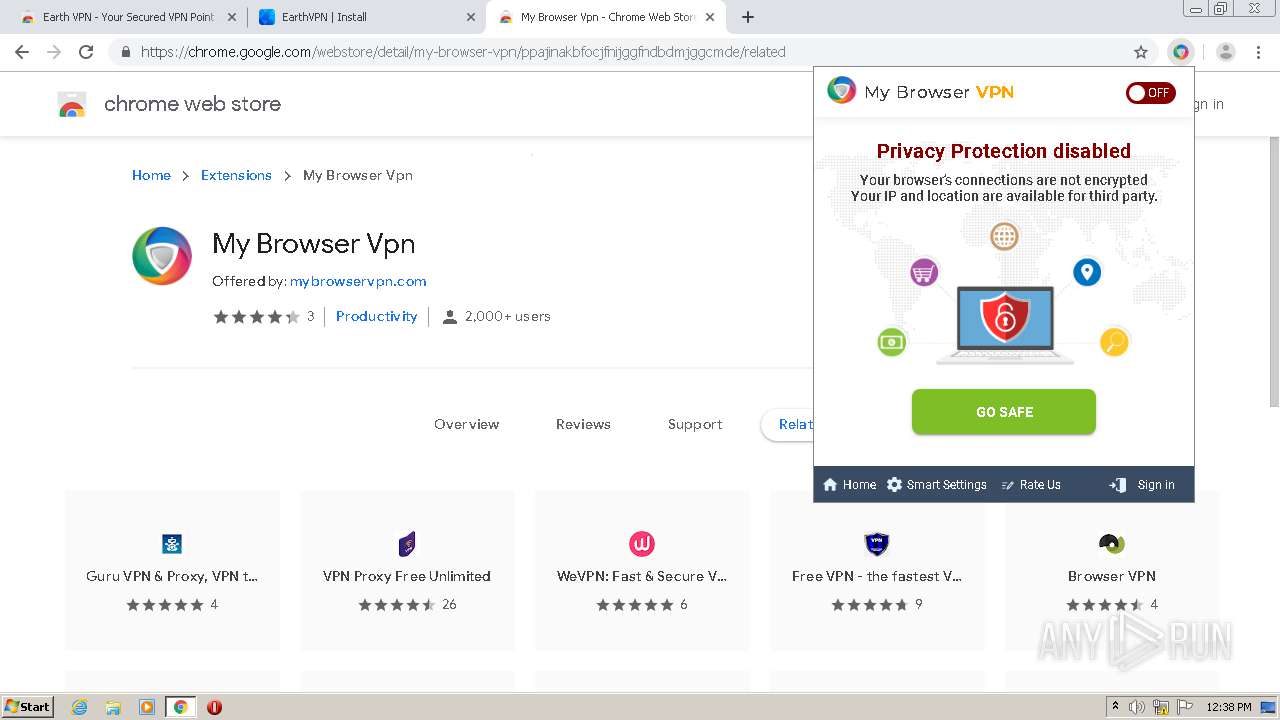
Task: Open the Support tab
Action: pos(695,424)
